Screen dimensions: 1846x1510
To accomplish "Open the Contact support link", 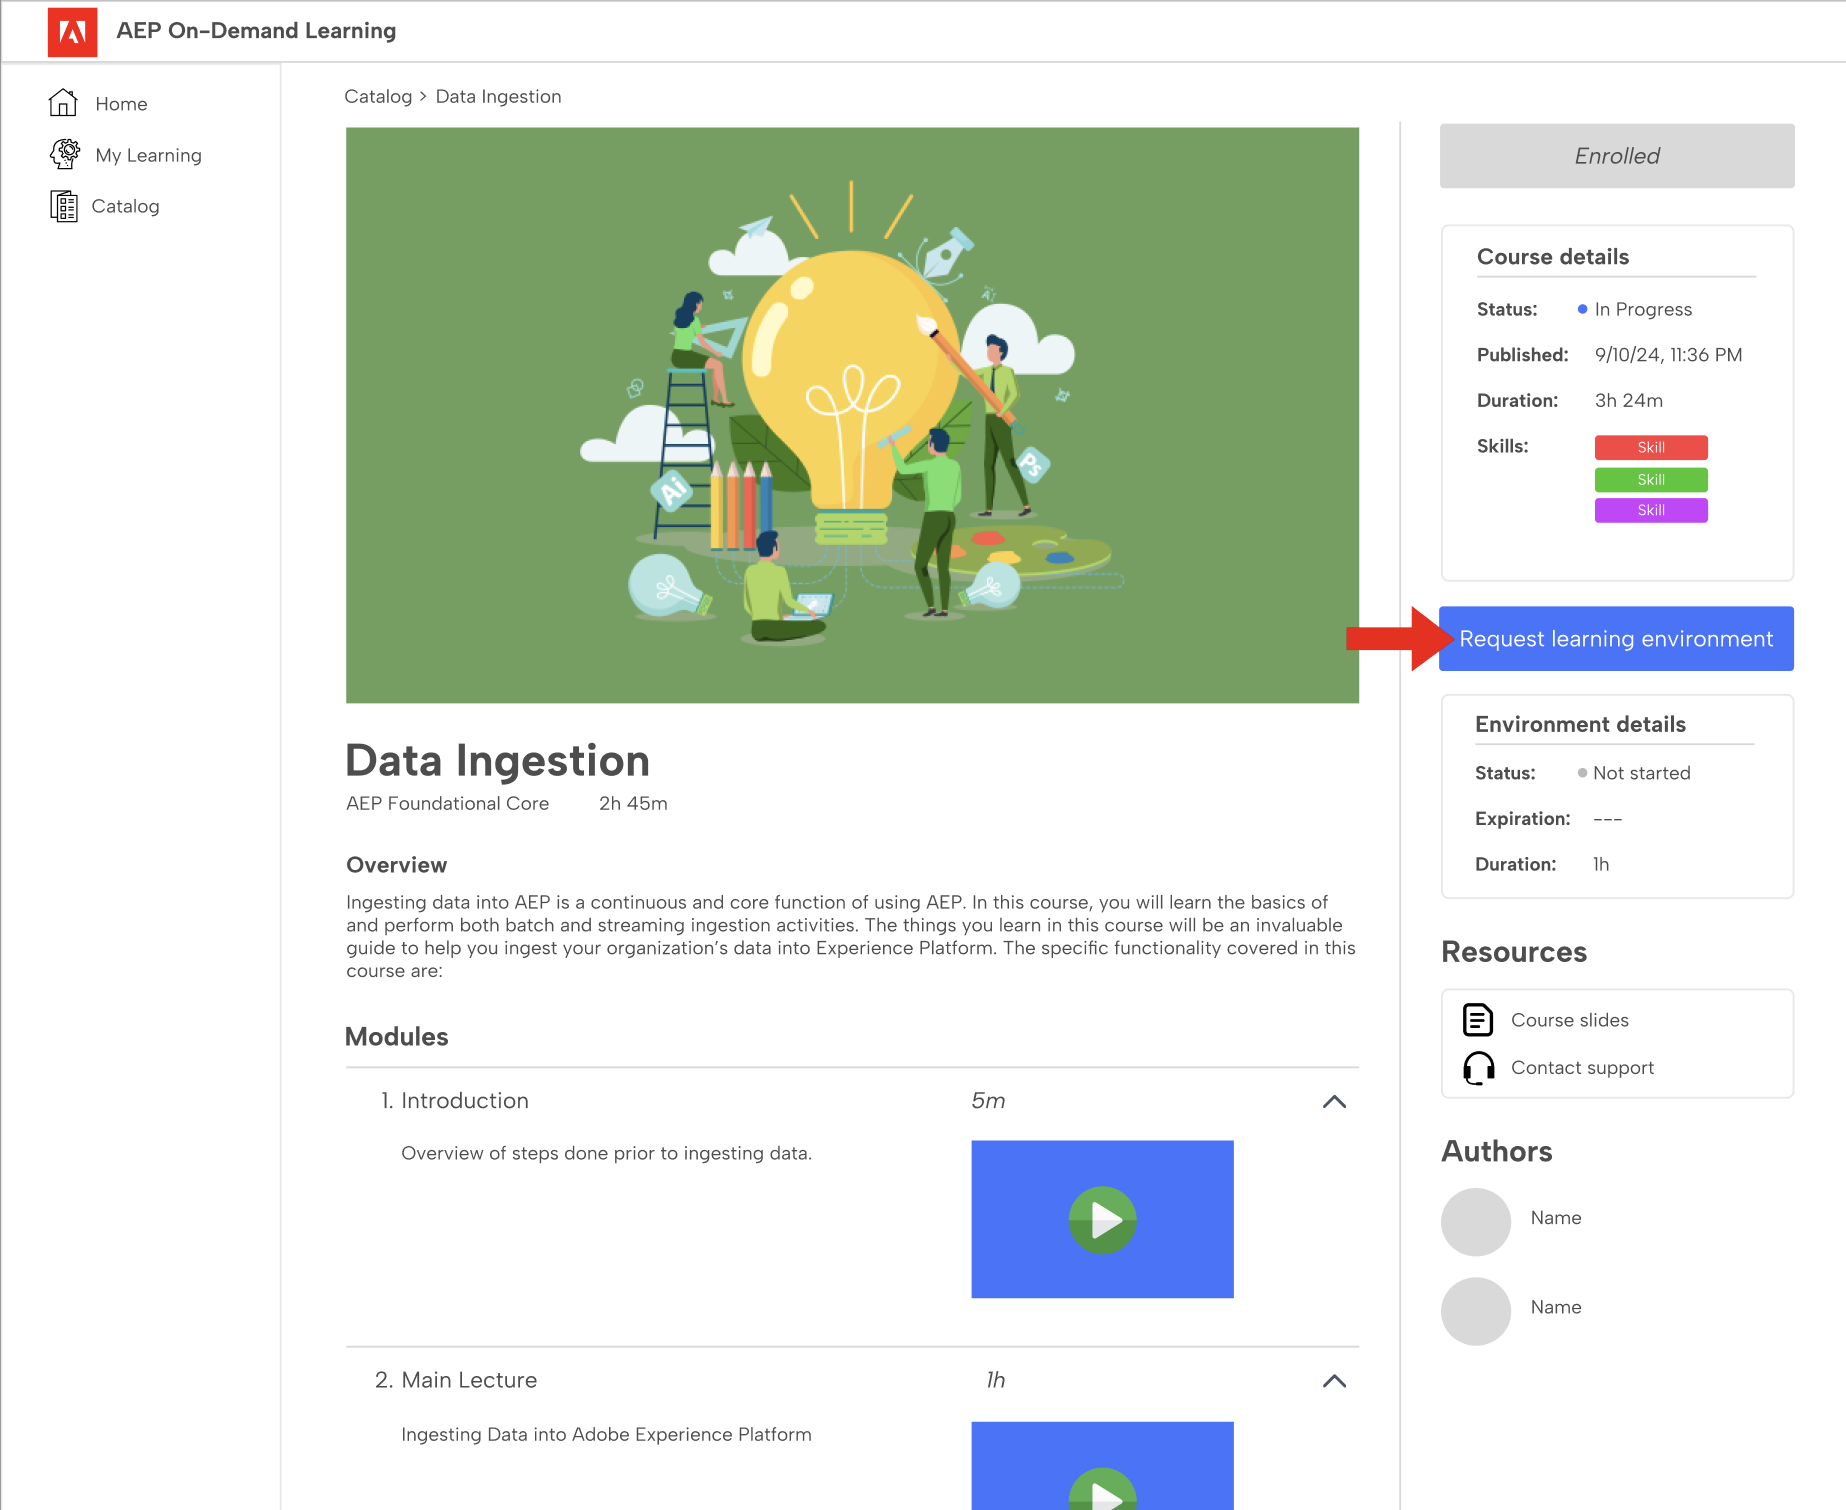I will pos(1582,1068).
